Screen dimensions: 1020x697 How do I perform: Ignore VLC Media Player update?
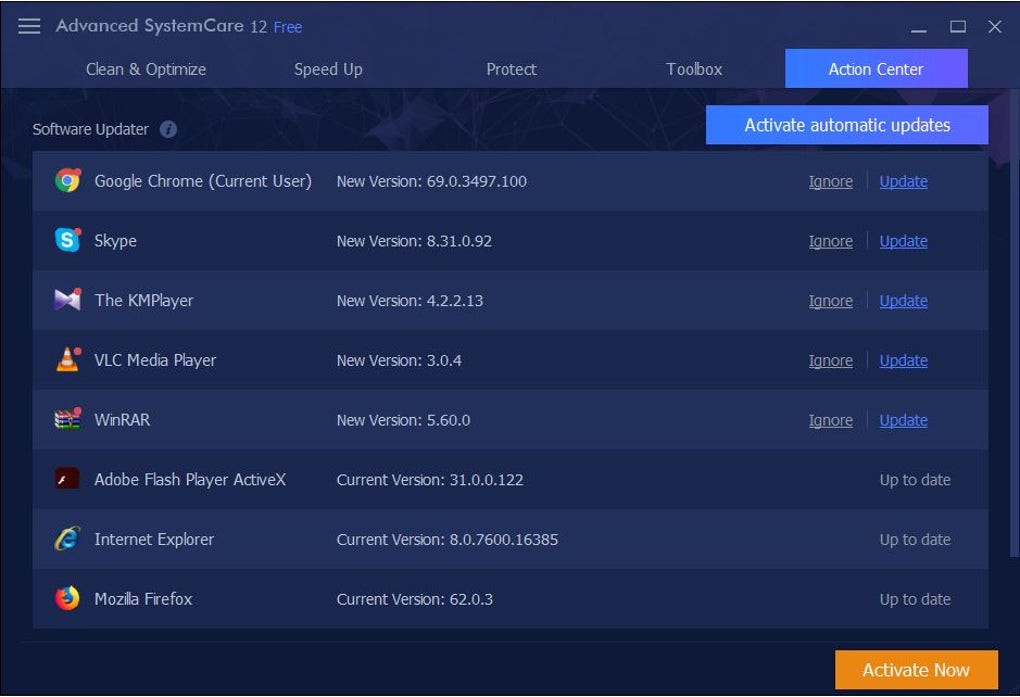click(831, 361)
